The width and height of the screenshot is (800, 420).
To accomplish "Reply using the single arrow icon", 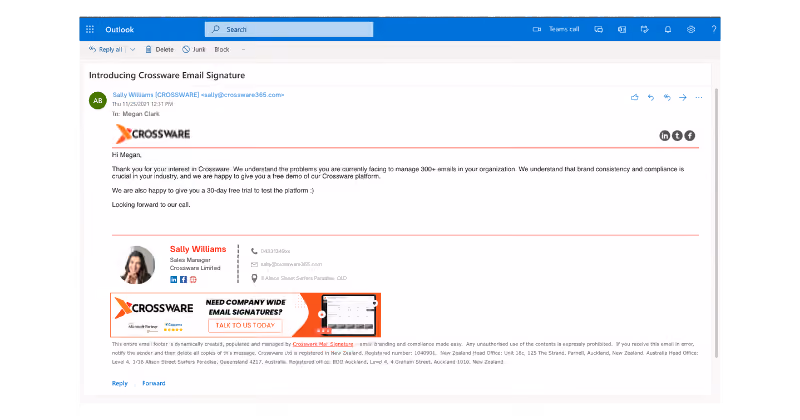I will (x=651, y=97).
